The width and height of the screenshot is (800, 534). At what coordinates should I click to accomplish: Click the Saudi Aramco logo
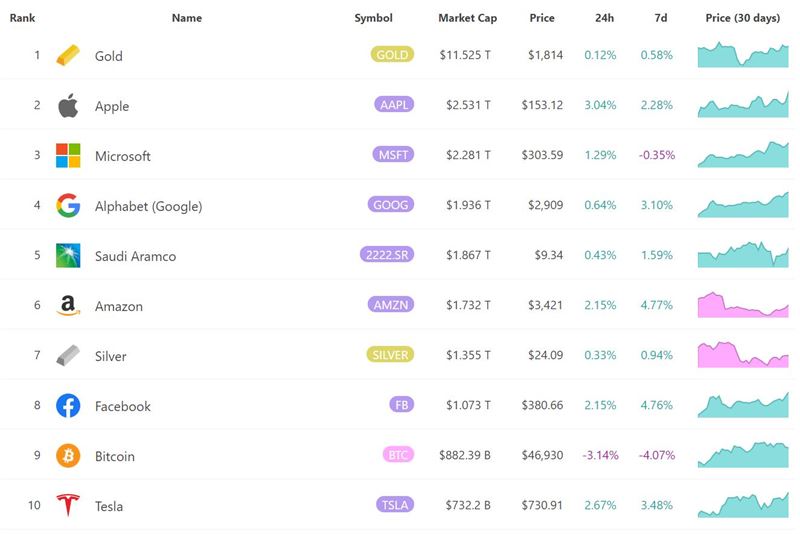click(x=68, y=255)
